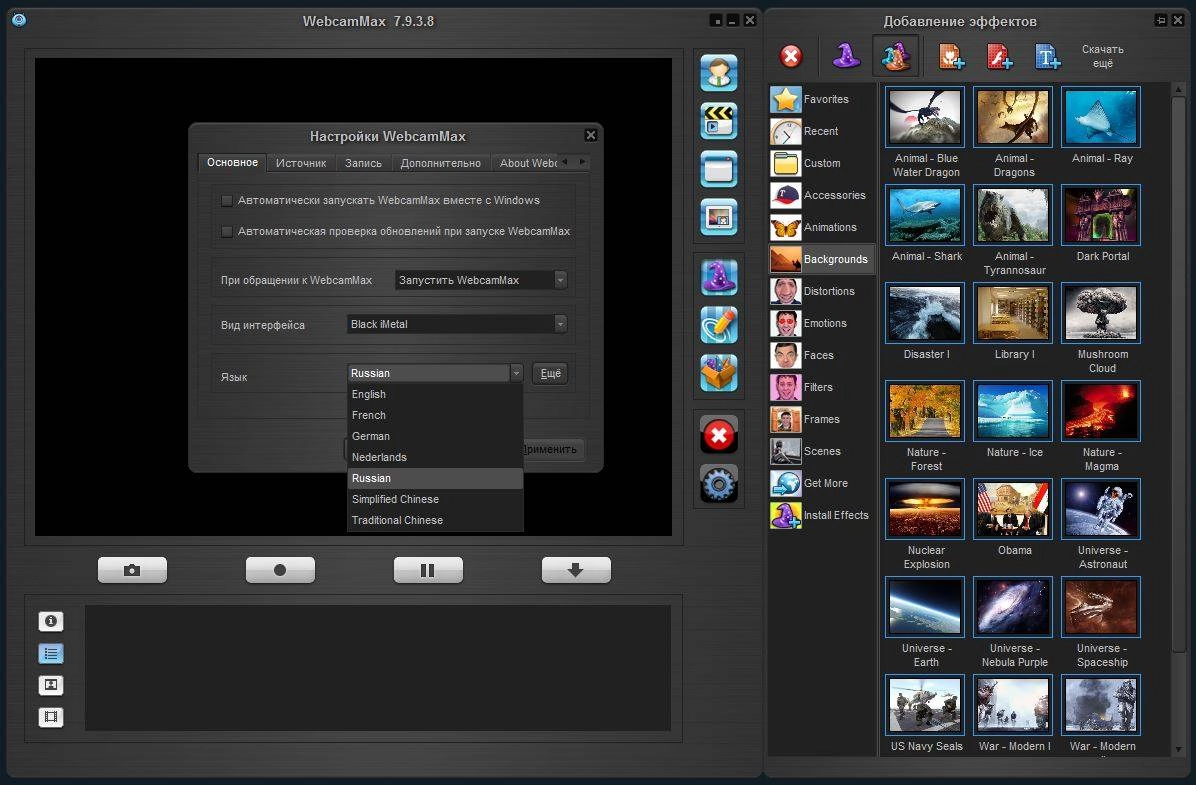Open the Запись tab
The width and height of the screenshot is (1196, 785).
point(363,163)
